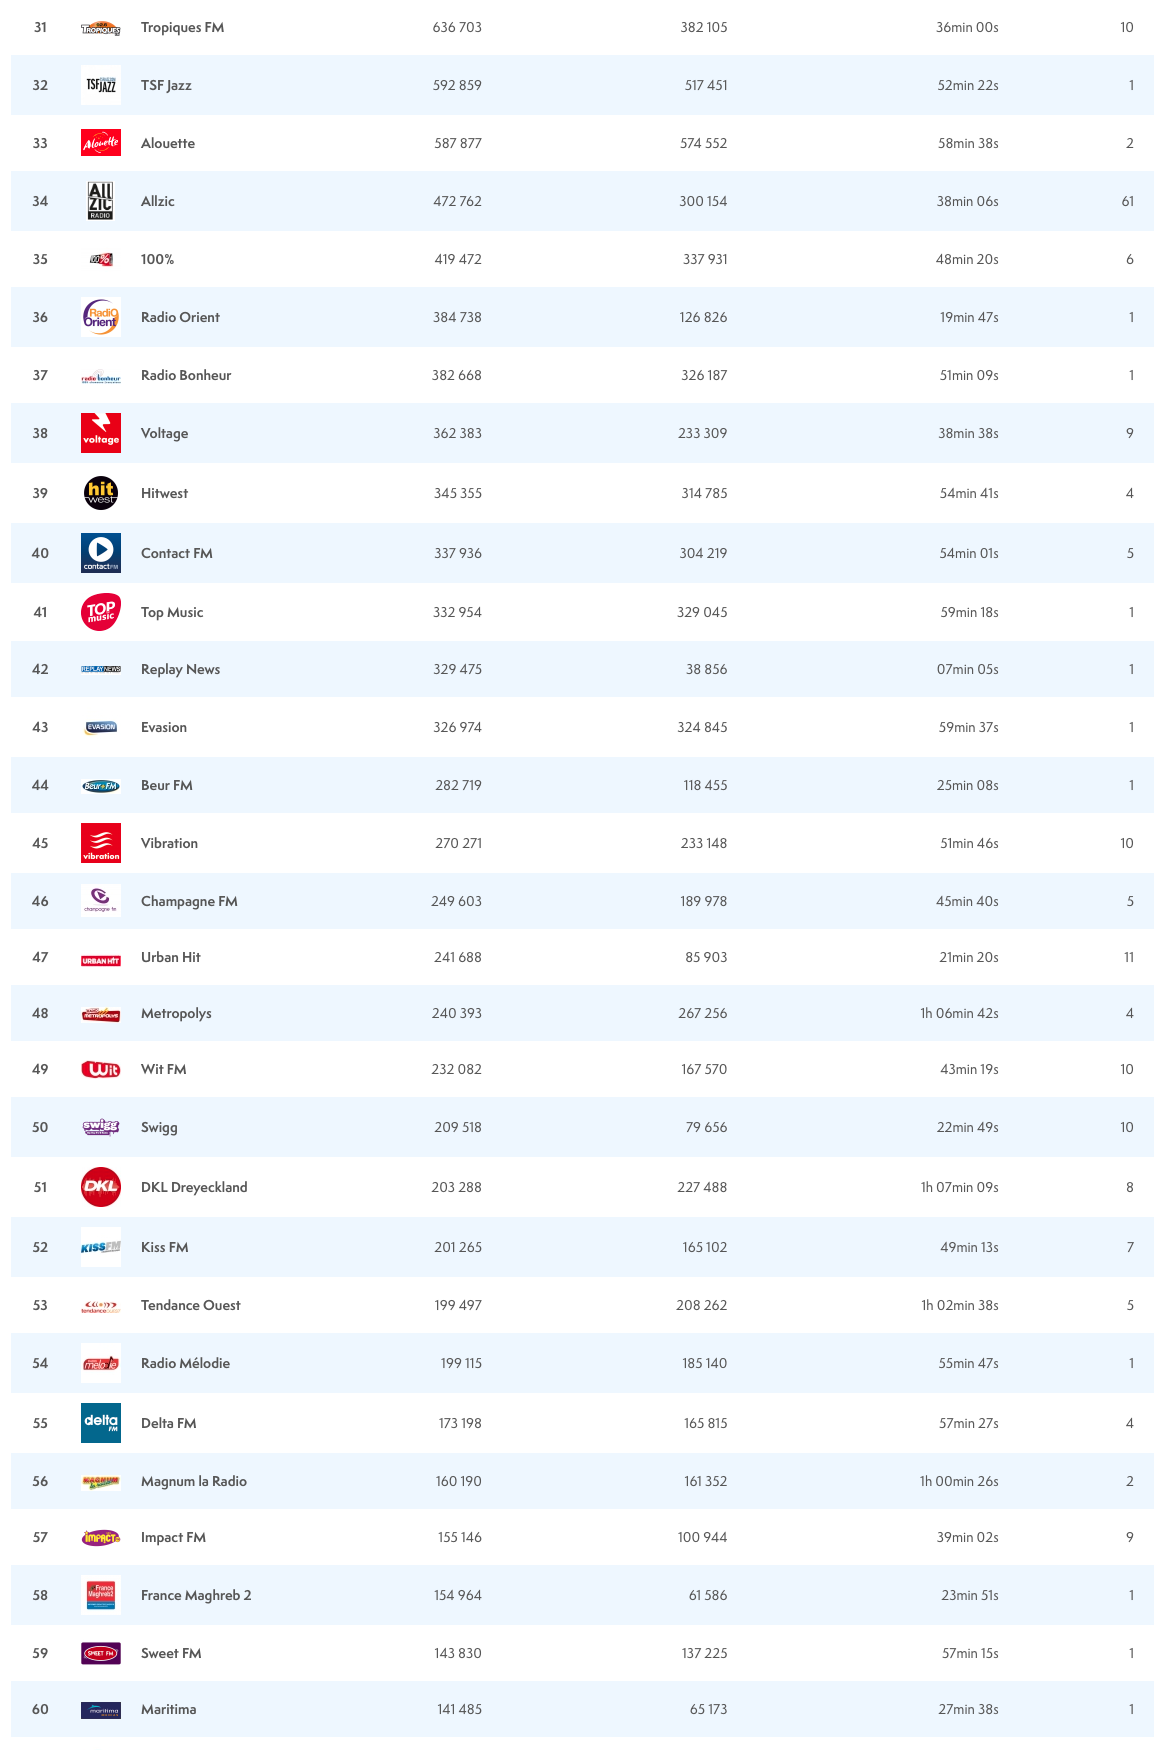Open the Tropiques FM station name

click(182, 27)
